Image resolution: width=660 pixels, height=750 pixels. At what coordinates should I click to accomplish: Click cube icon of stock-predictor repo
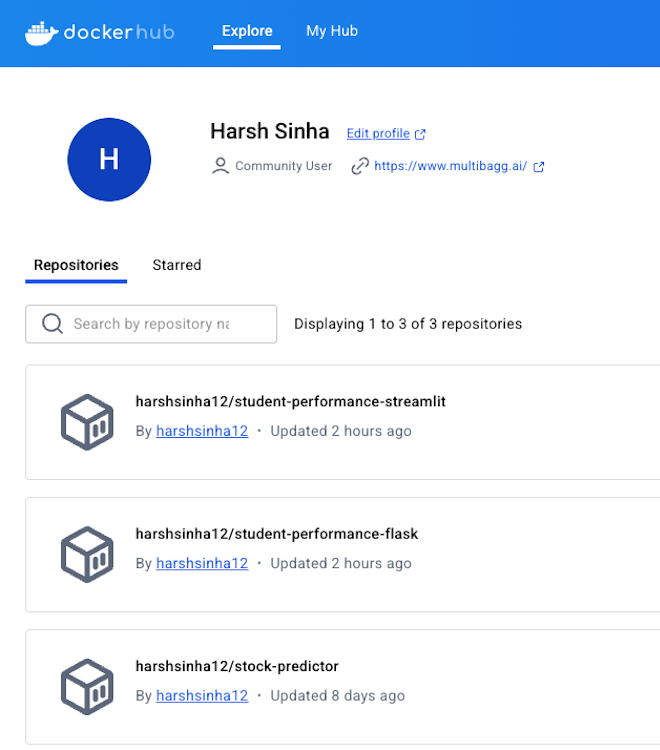click(87, 687)
